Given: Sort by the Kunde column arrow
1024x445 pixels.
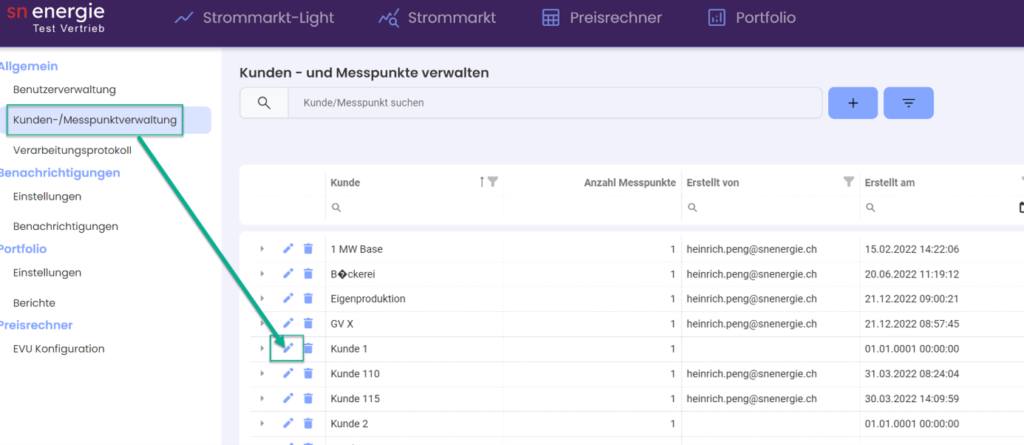Looking at the screenshot, I should coord(482,182).
